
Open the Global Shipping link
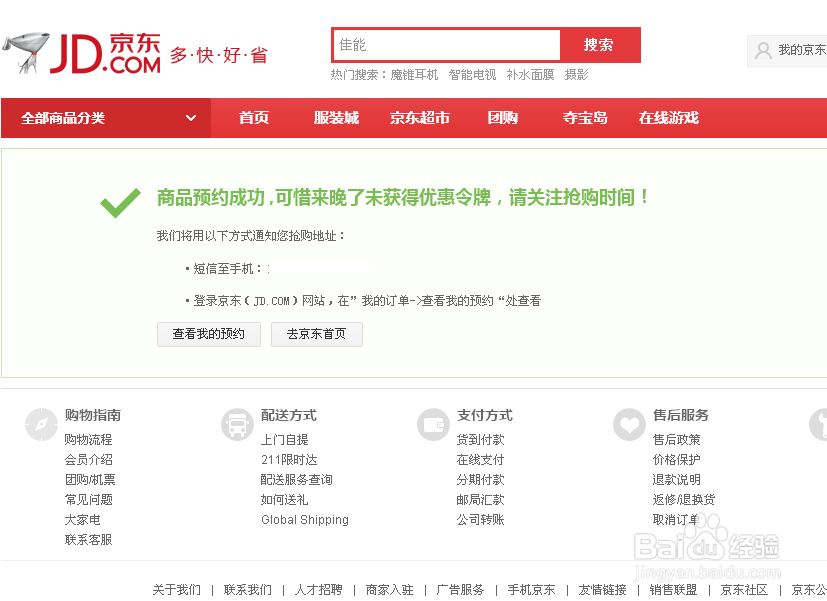(x=304, y=519)
